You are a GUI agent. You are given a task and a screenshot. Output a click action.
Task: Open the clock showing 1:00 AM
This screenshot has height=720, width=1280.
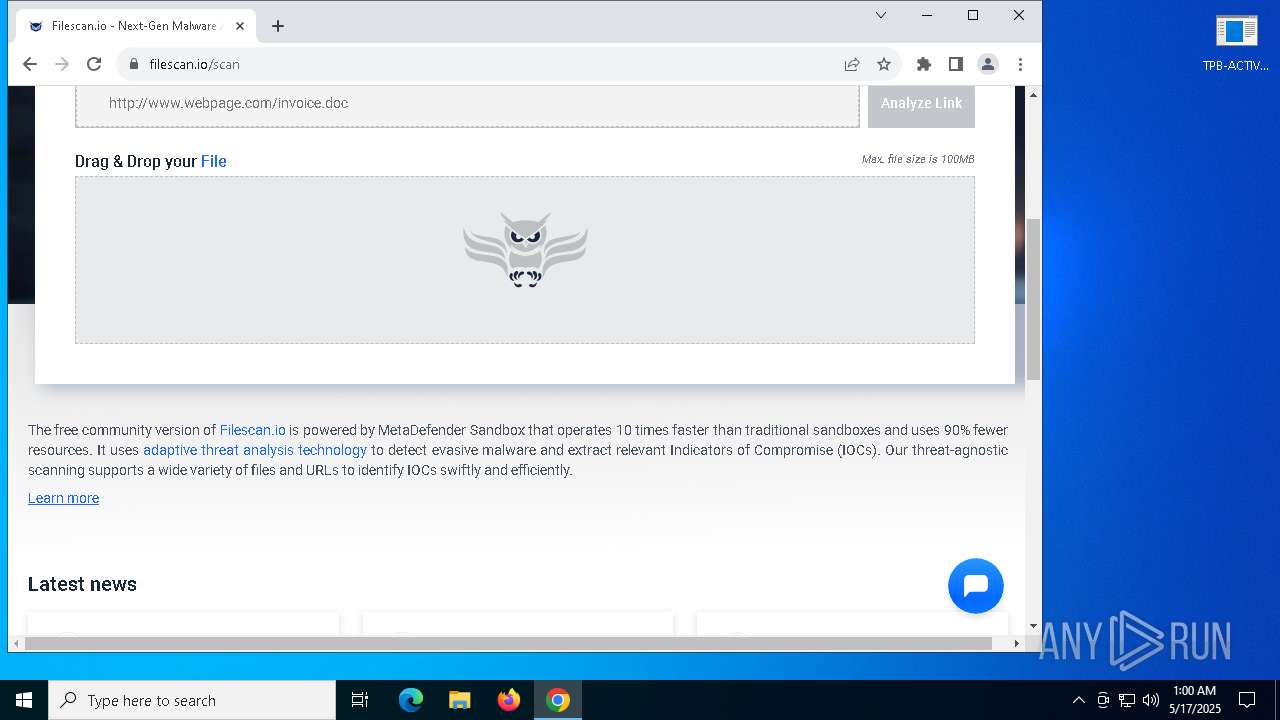1194,700
